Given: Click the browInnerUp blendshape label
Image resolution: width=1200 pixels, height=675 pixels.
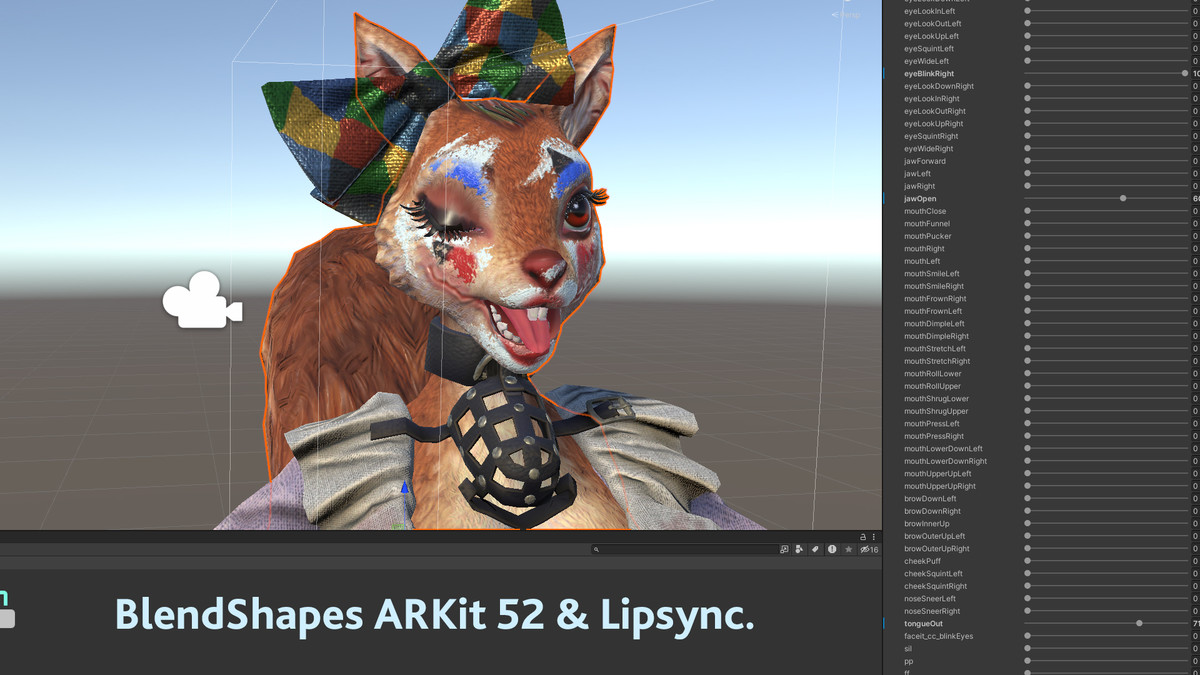Looking at the screenshot, I should click(927, 524).
